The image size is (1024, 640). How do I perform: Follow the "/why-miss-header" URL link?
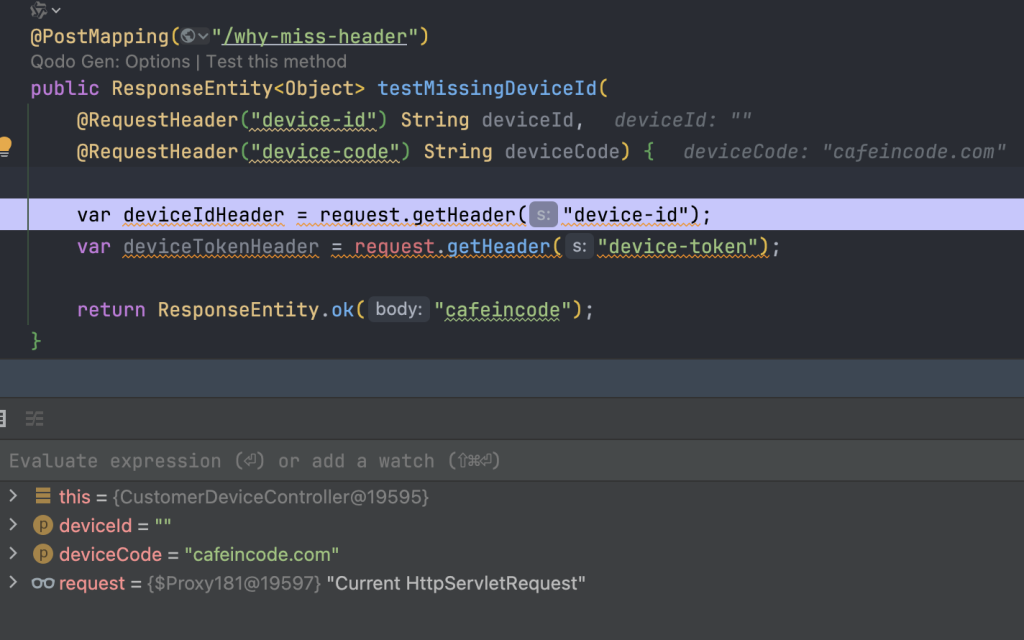click(x=314, y=37)
